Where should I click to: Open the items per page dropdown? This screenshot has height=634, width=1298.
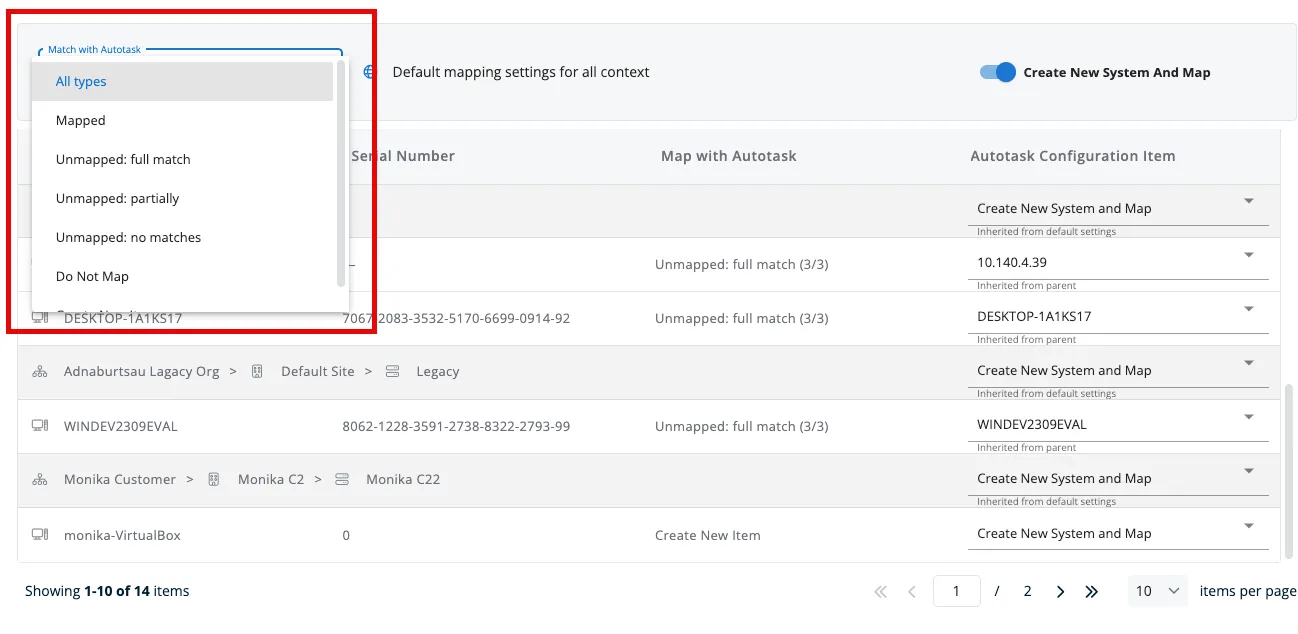pos(1157,591)
